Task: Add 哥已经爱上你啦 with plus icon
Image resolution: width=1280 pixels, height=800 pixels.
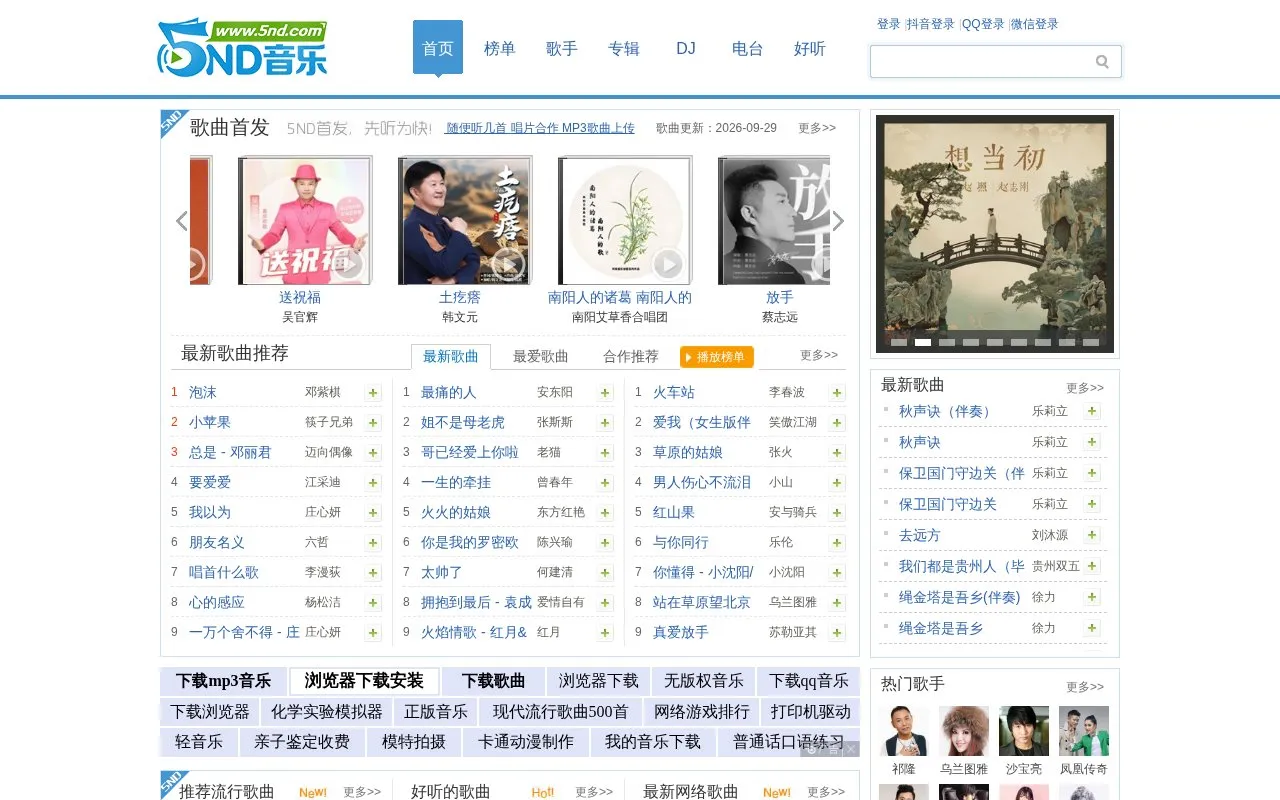Action: coord(605,453)
